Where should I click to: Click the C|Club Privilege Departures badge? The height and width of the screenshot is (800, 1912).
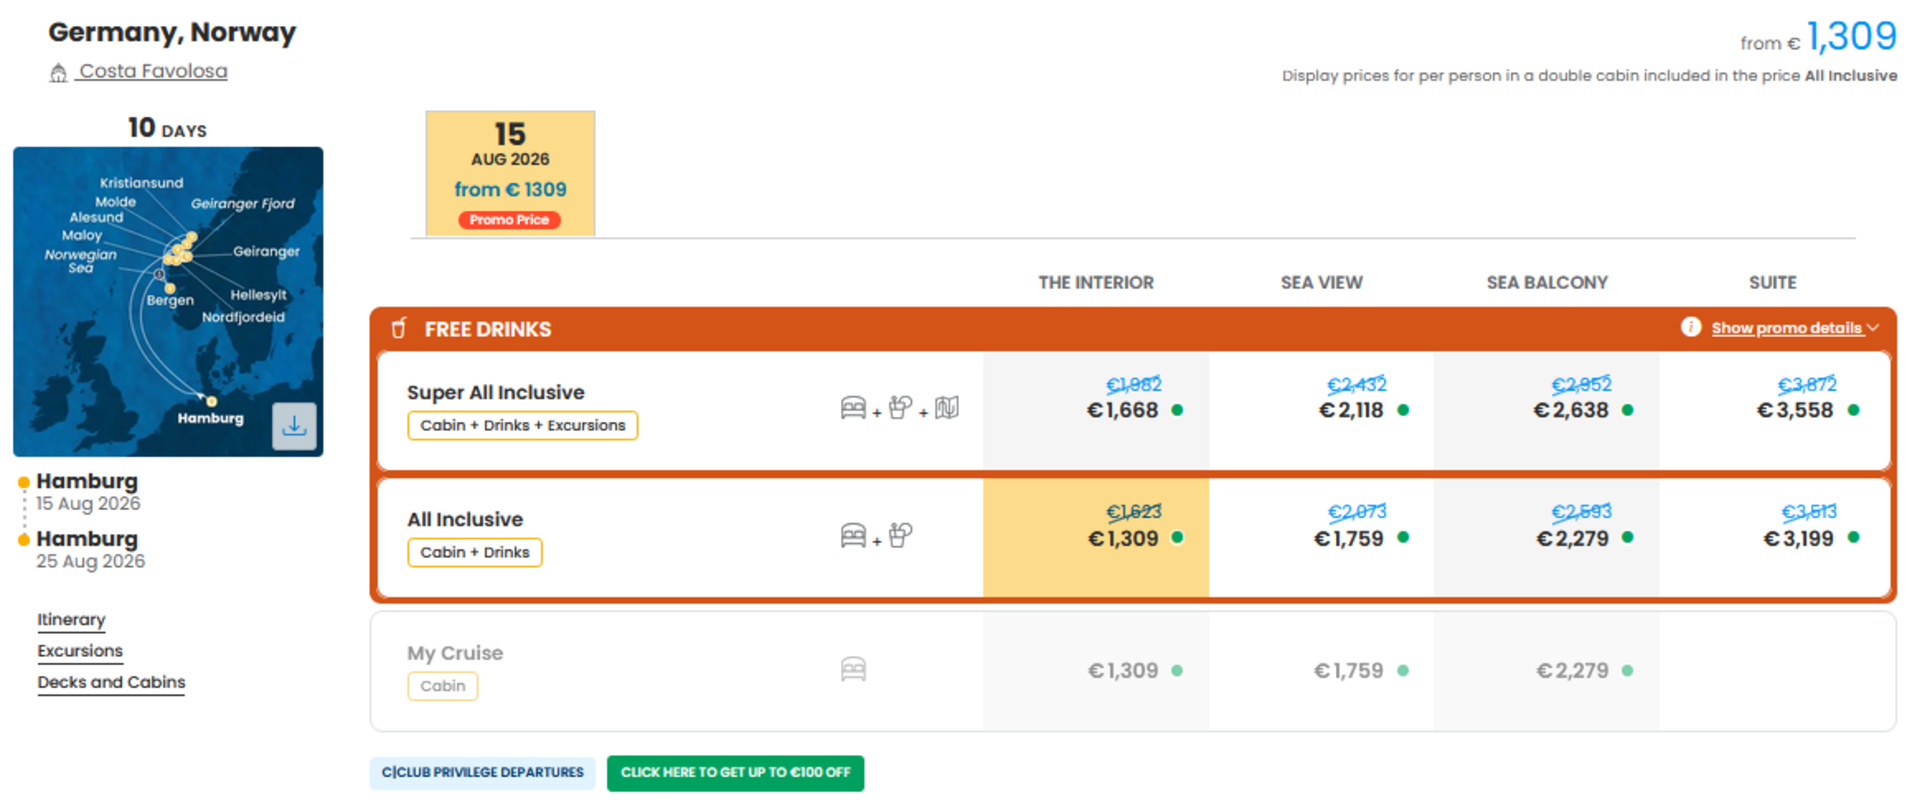coord(482,772)
